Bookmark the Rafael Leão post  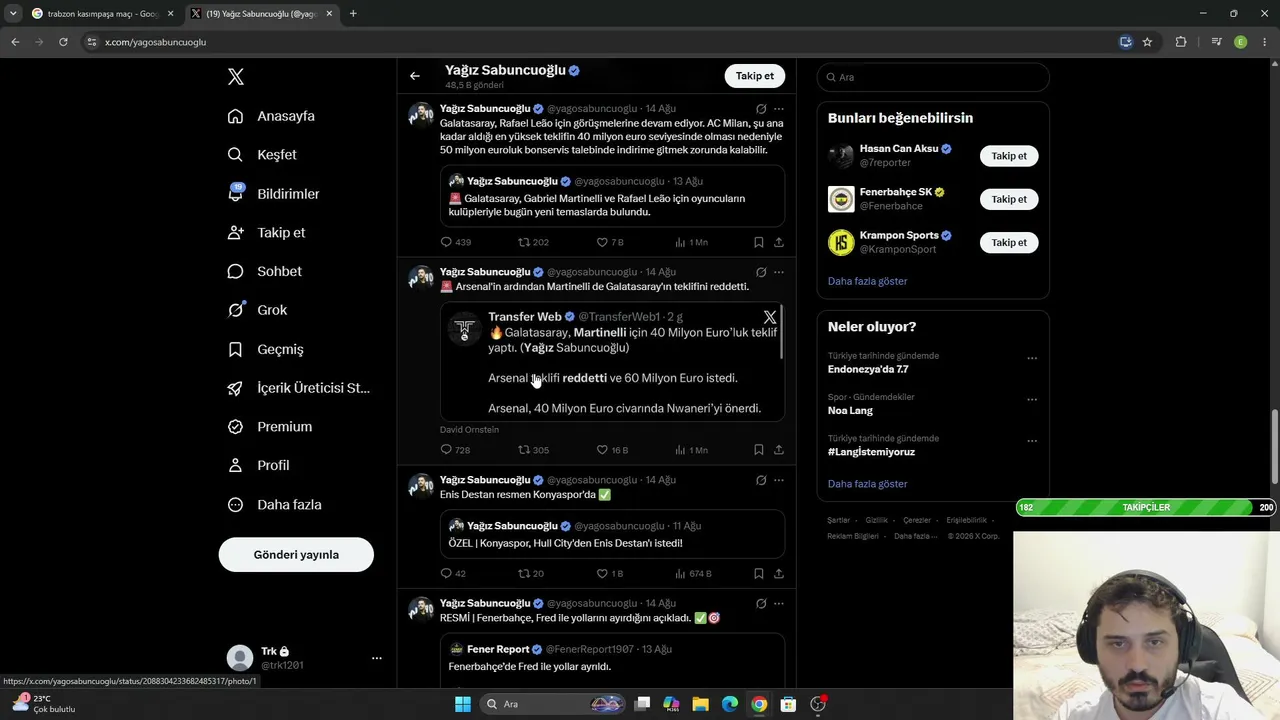point(759,242)
